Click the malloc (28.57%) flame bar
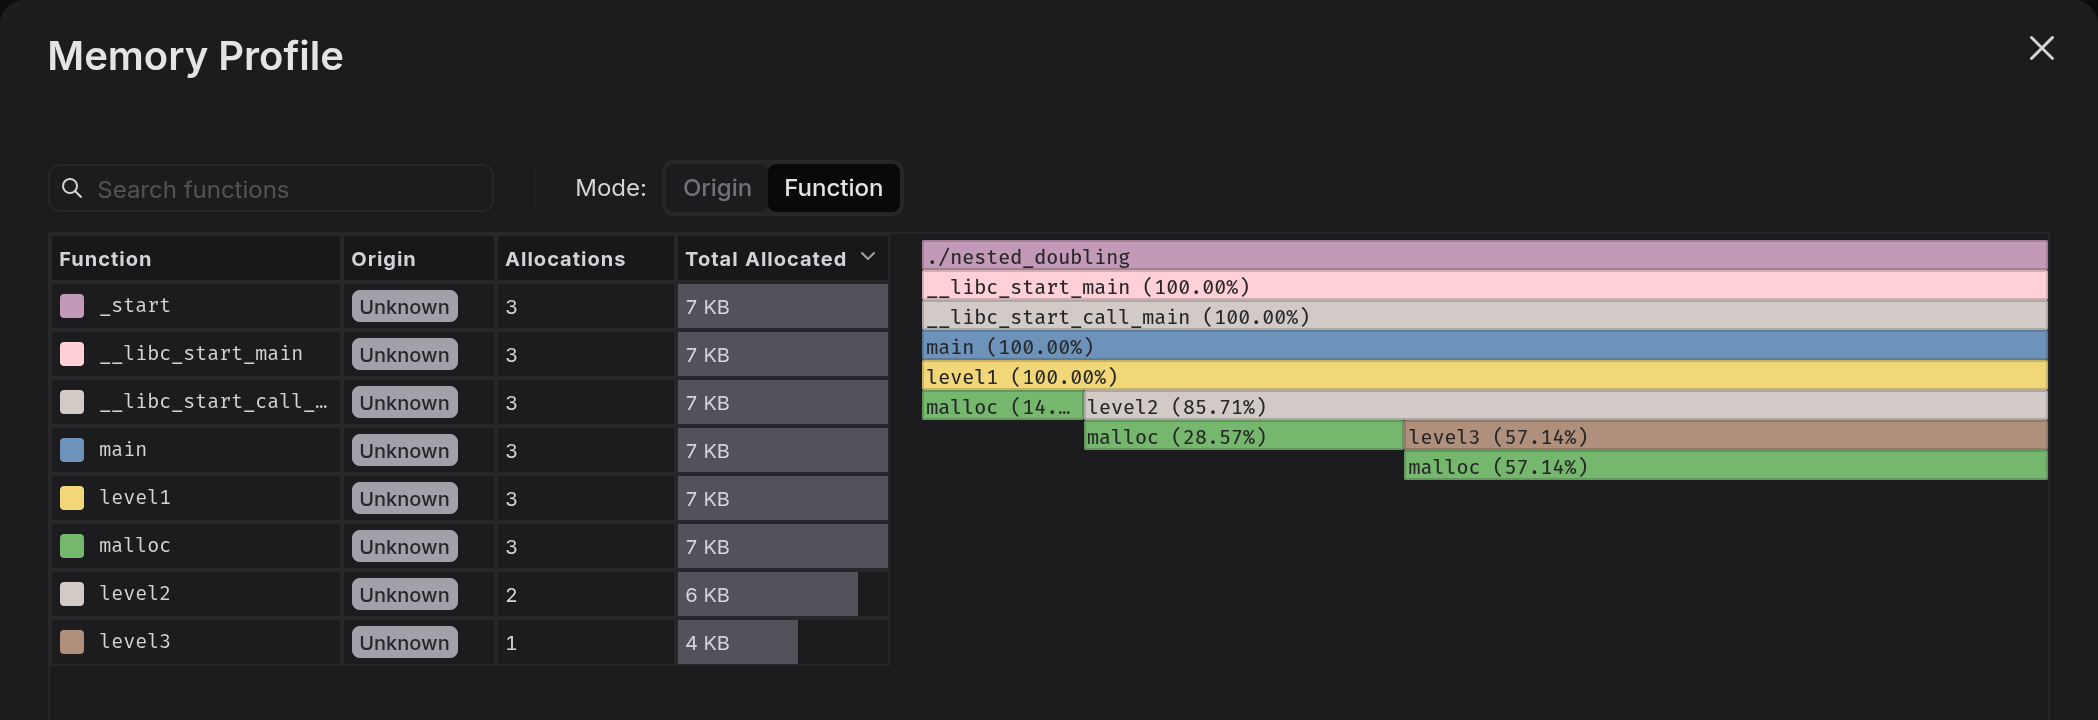 pyautogui.click(x=1244, y=436)
